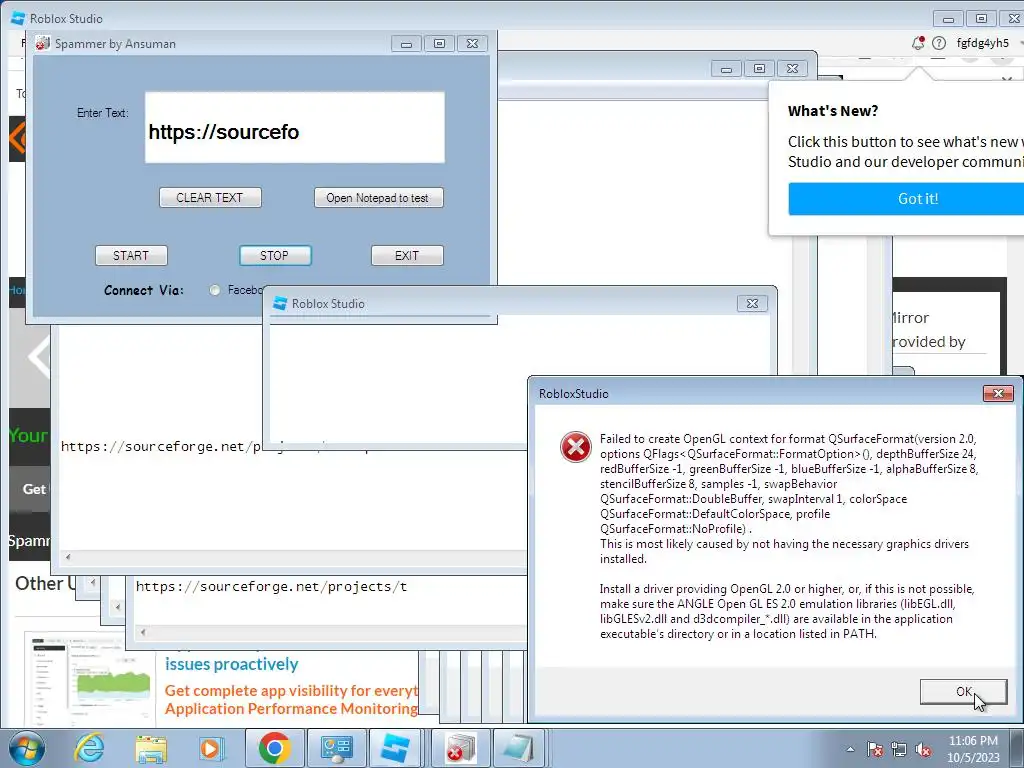Open Roblox Studio notifications bell icon

918,43
